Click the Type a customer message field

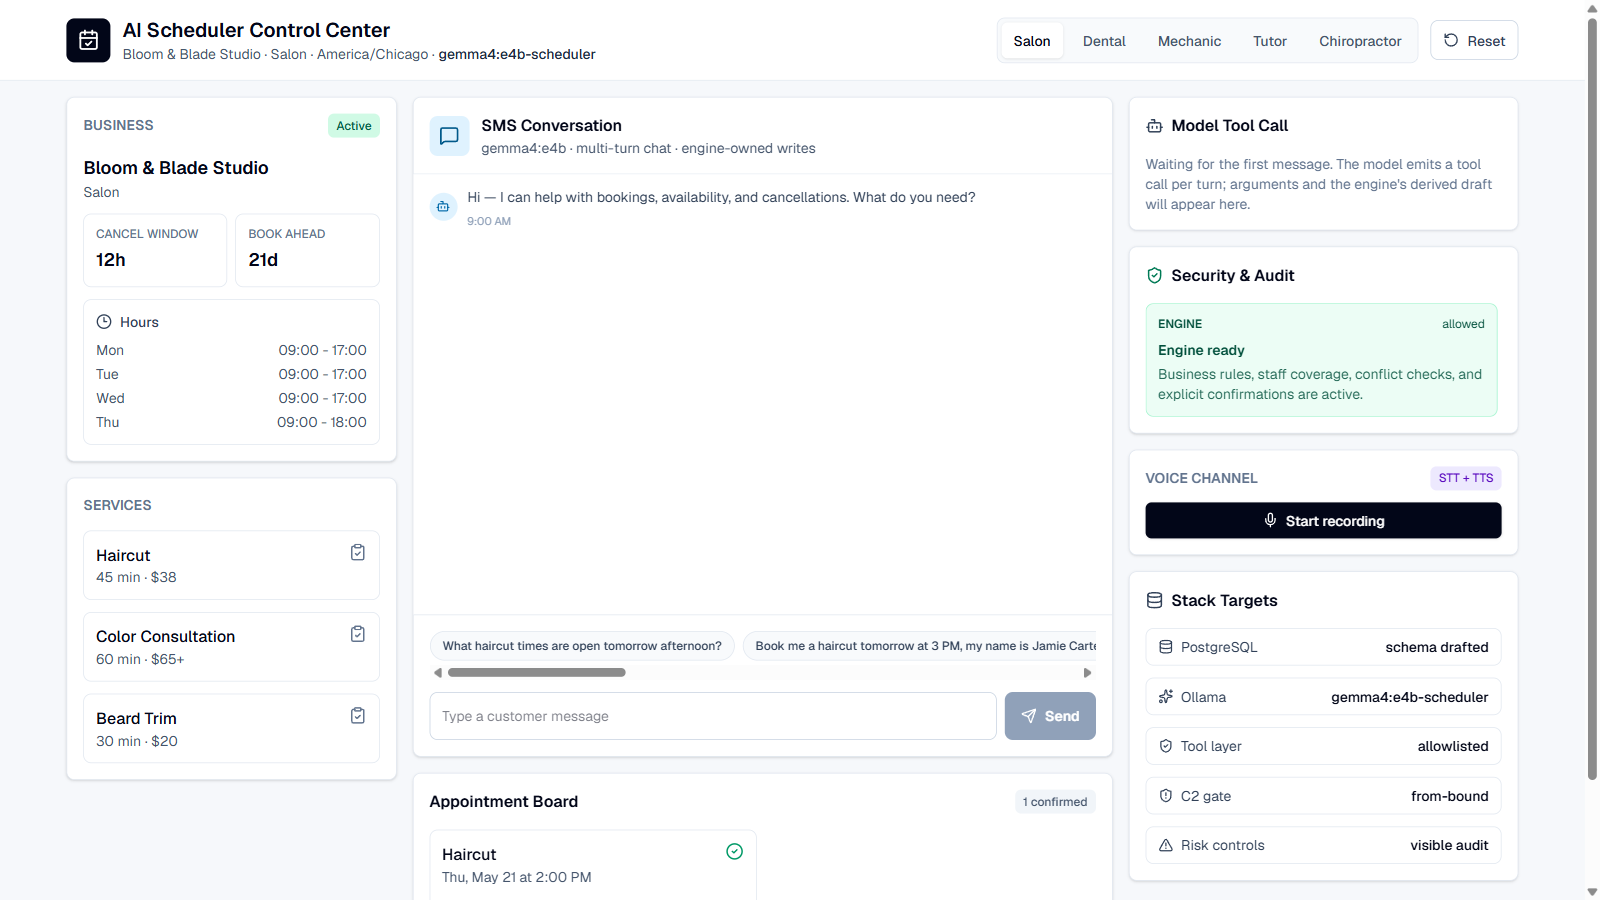(x=713, y=716)
